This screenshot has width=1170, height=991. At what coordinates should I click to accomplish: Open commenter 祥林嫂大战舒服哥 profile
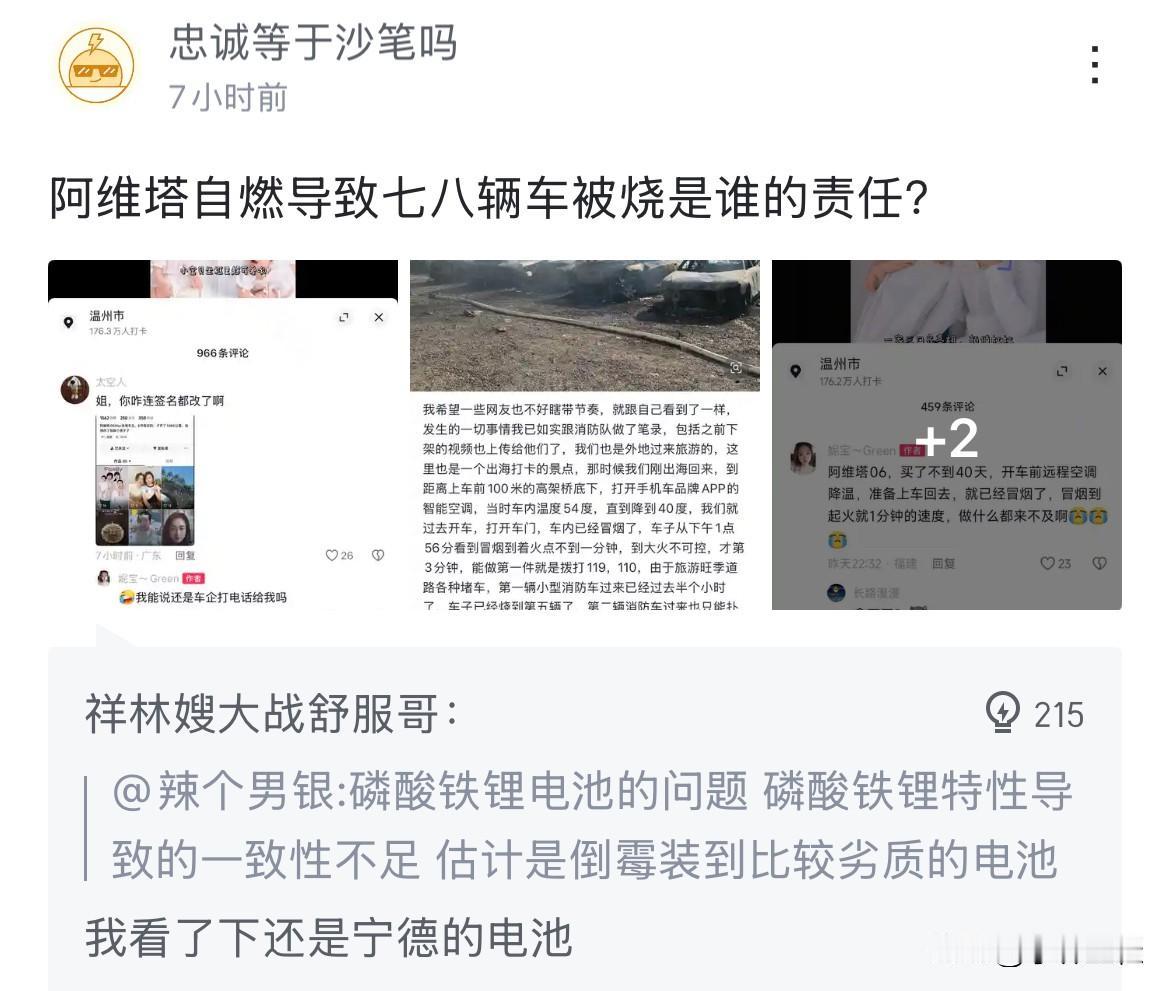[x=272, y=714]
